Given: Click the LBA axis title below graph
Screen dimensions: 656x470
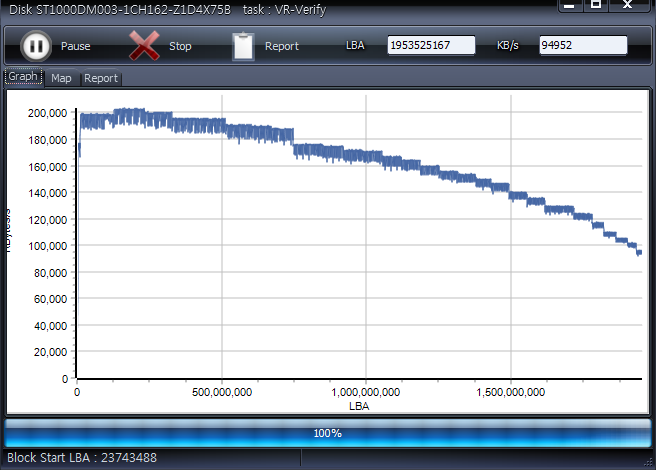Looking at the screenshot, I should (359, 406).
